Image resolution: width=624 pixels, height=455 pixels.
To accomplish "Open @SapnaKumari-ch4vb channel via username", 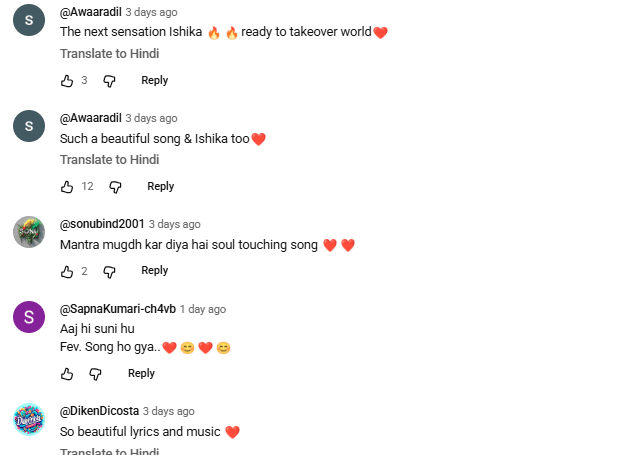I will pyautogui.click(x=117, y=309).
